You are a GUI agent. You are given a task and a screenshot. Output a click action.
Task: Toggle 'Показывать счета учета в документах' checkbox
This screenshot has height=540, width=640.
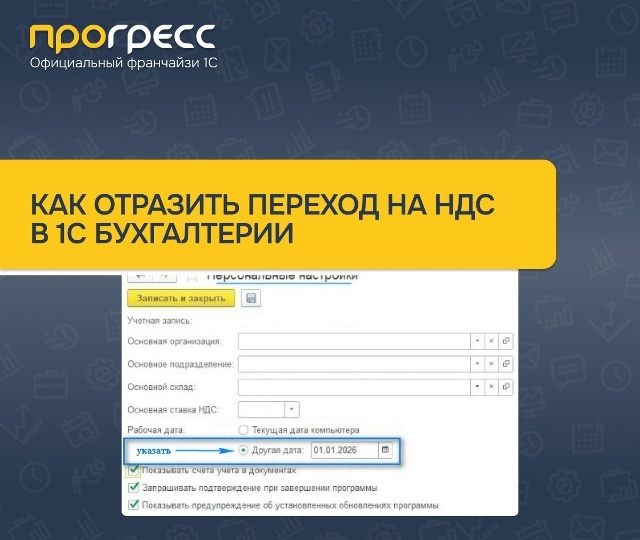(x=133, y=470)
